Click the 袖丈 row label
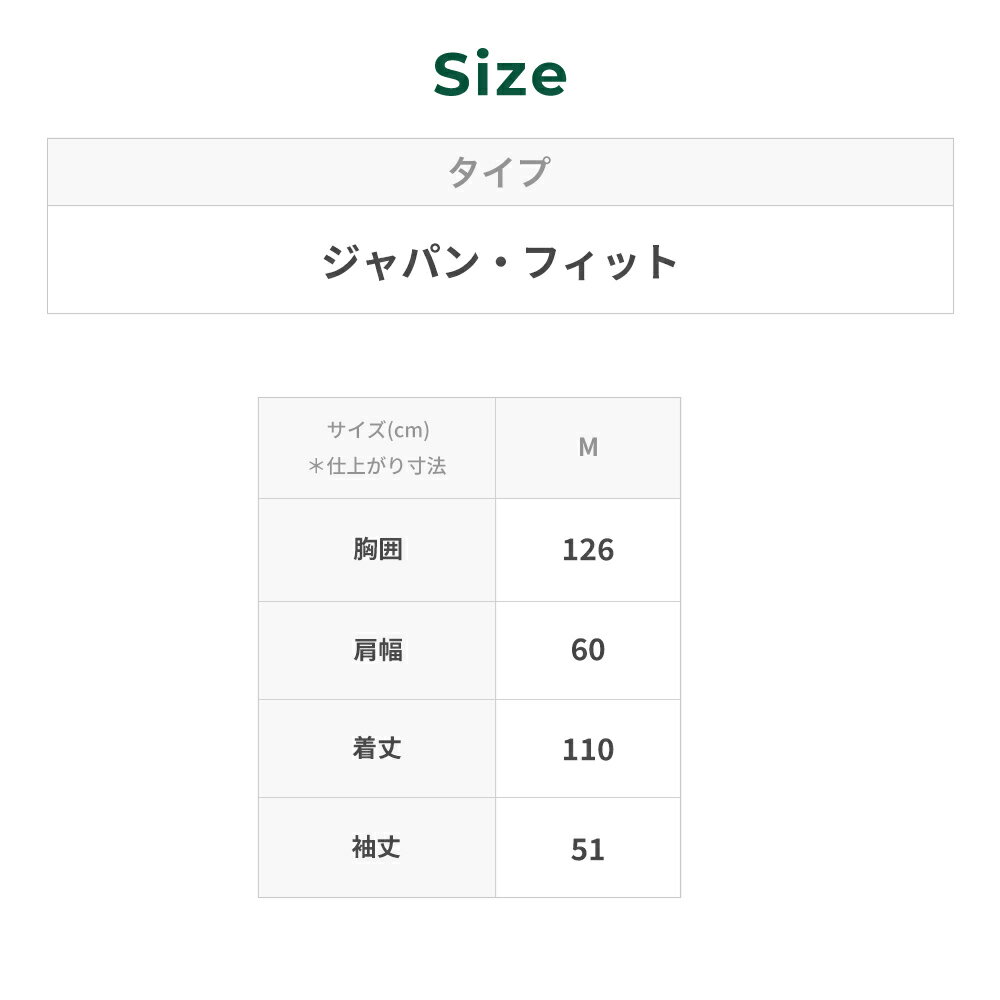The image size is (1000, 1000). [x=377, y=848]
